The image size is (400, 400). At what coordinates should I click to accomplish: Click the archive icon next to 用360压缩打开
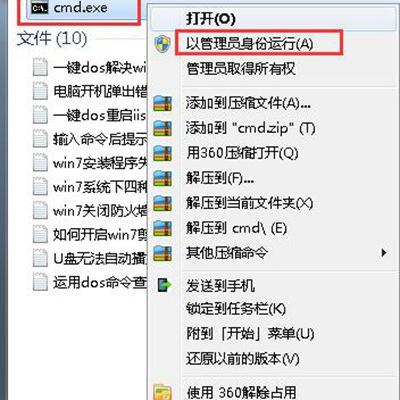(x=163, y=153)
